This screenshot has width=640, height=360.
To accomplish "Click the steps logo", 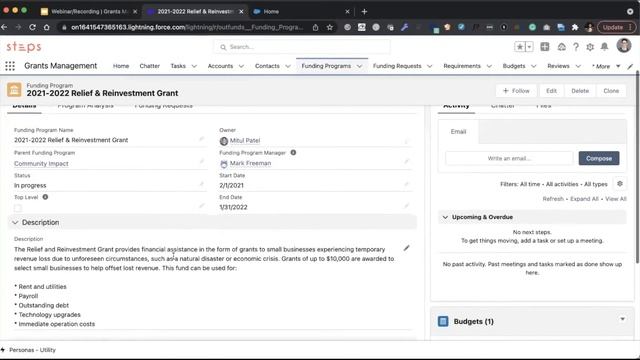I will point(24,47).
